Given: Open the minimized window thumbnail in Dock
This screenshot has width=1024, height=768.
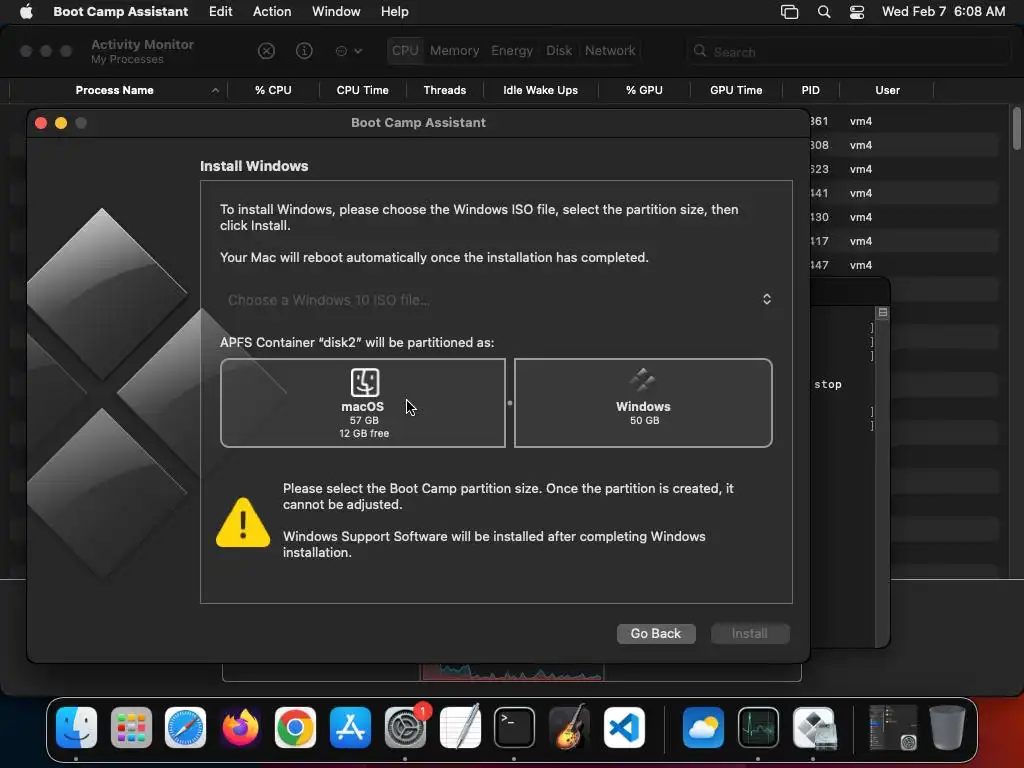Looking at the screenshot, I should point(892,727).
